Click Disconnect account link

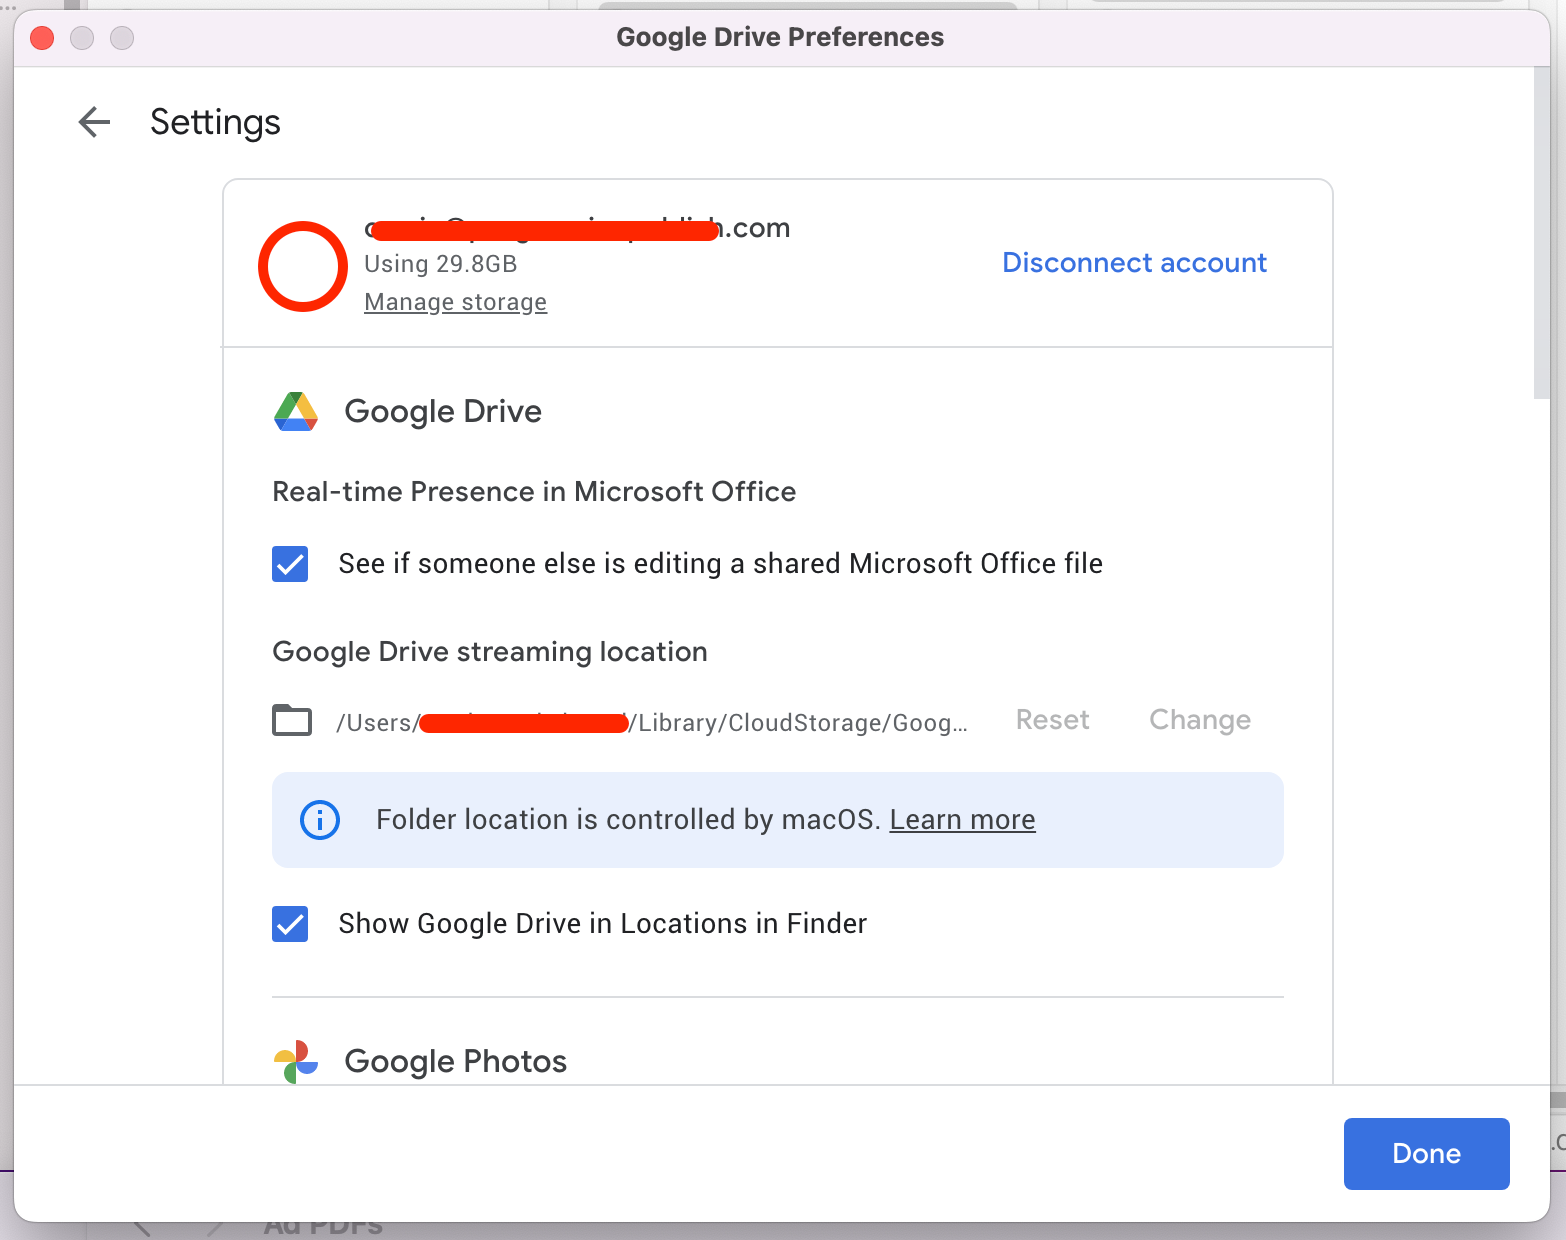(x=1134, y=263)
